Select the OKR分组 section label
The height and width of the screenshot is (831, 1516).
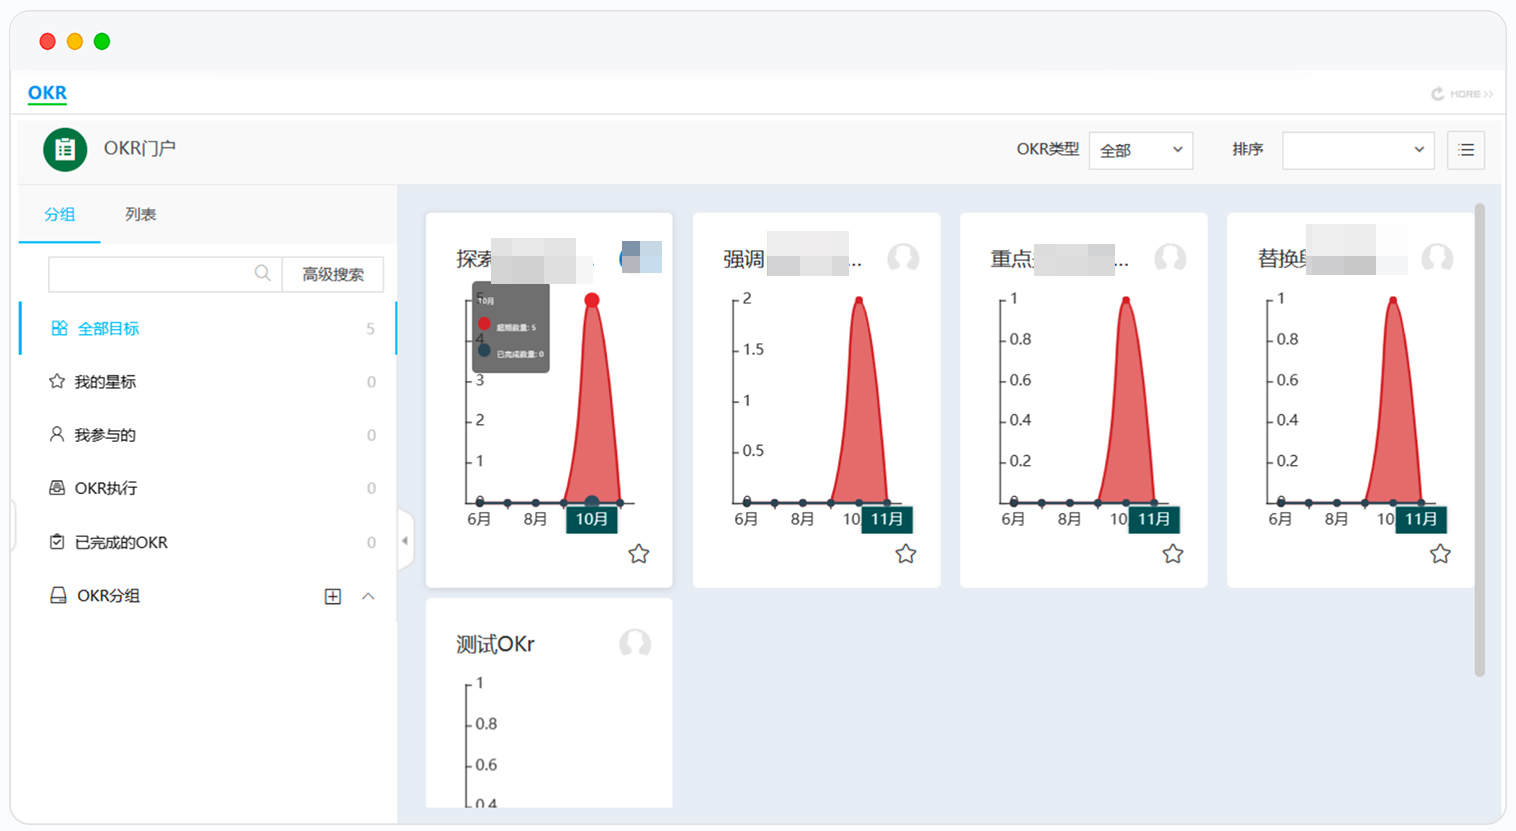tap(108, 596)
